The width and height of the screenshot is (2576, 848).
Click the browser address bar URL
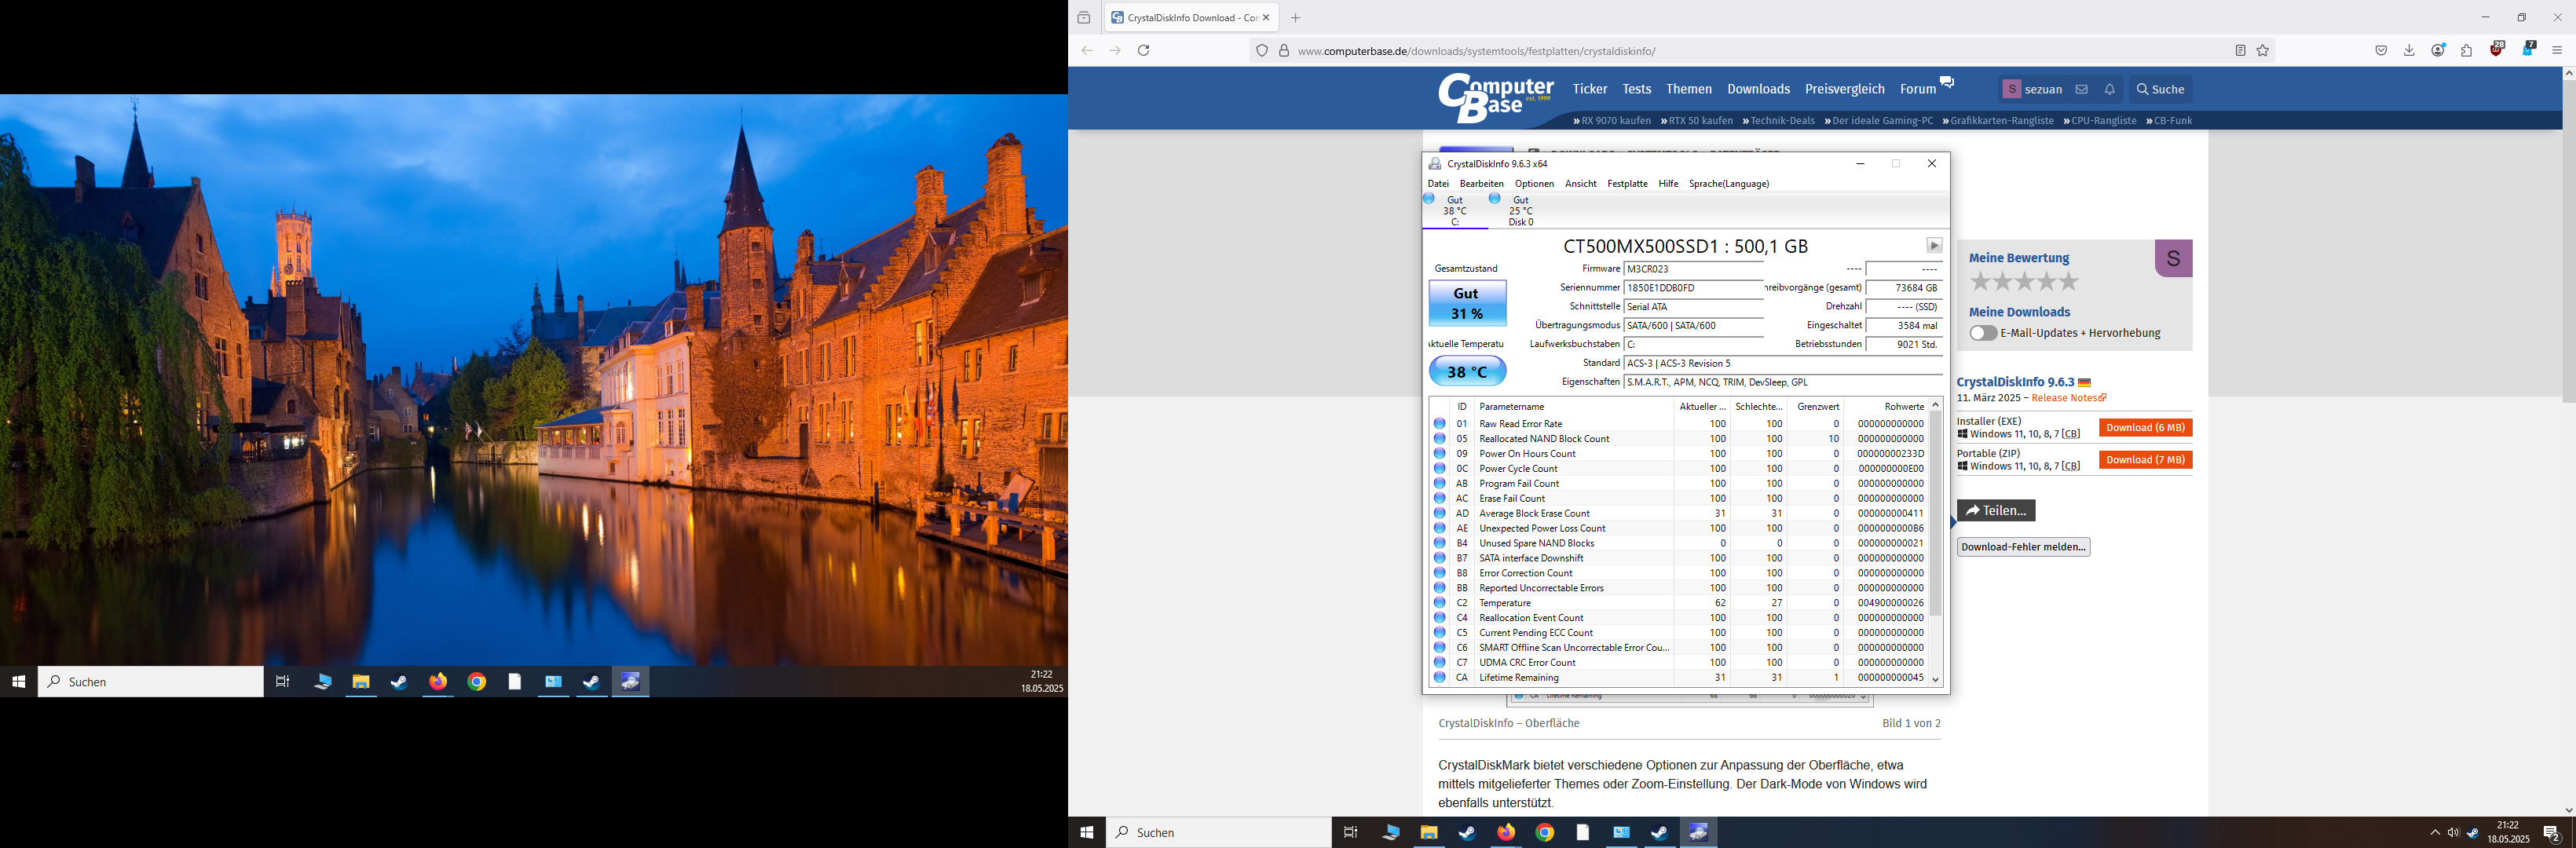click(1476, 51)
